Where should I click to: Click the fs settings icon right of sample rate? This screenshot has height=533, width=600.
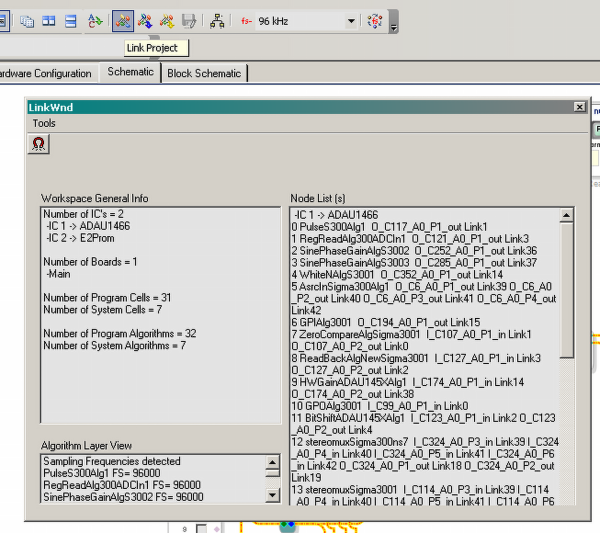pyautogui.click(x=375, y=20)
